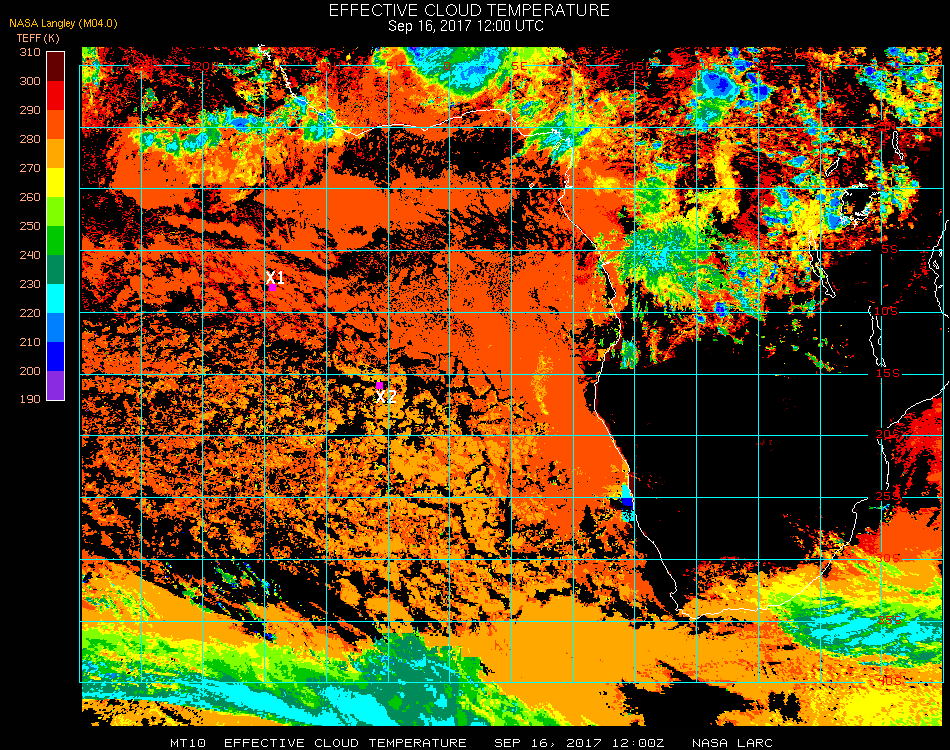Click the 'TEFF (K)' legend heading

[x=38, y=38]
